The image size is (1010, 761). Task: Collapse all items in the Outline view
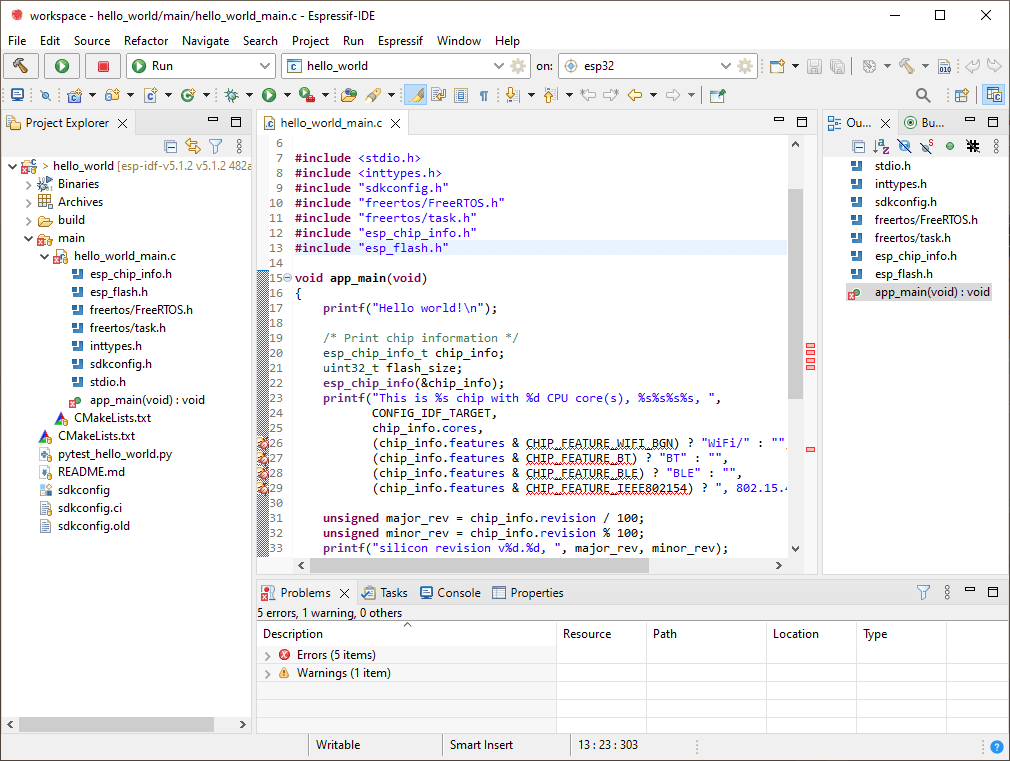pos(858,146)
